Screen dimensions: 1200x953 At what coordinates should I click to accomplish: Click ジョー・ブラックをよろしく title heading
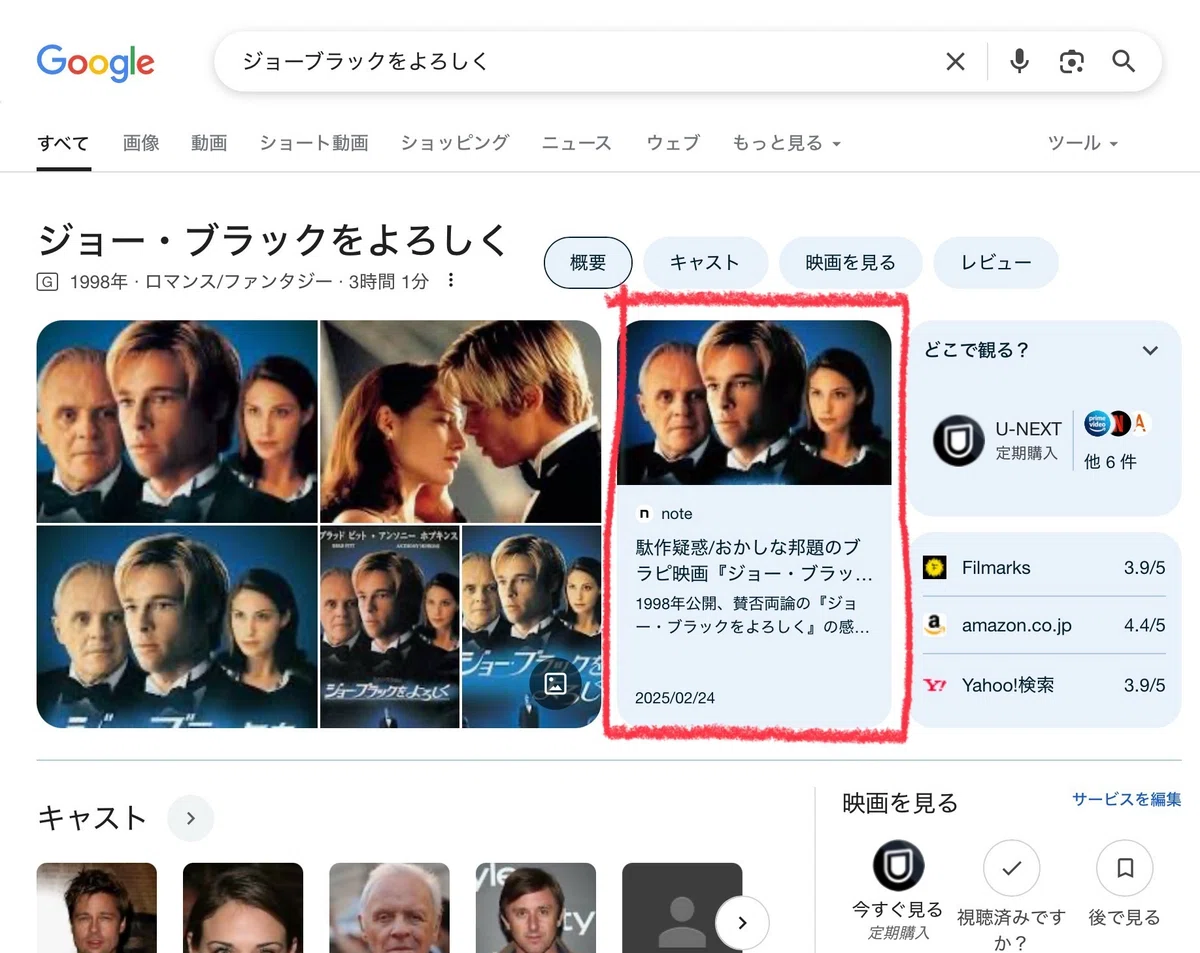274,241
